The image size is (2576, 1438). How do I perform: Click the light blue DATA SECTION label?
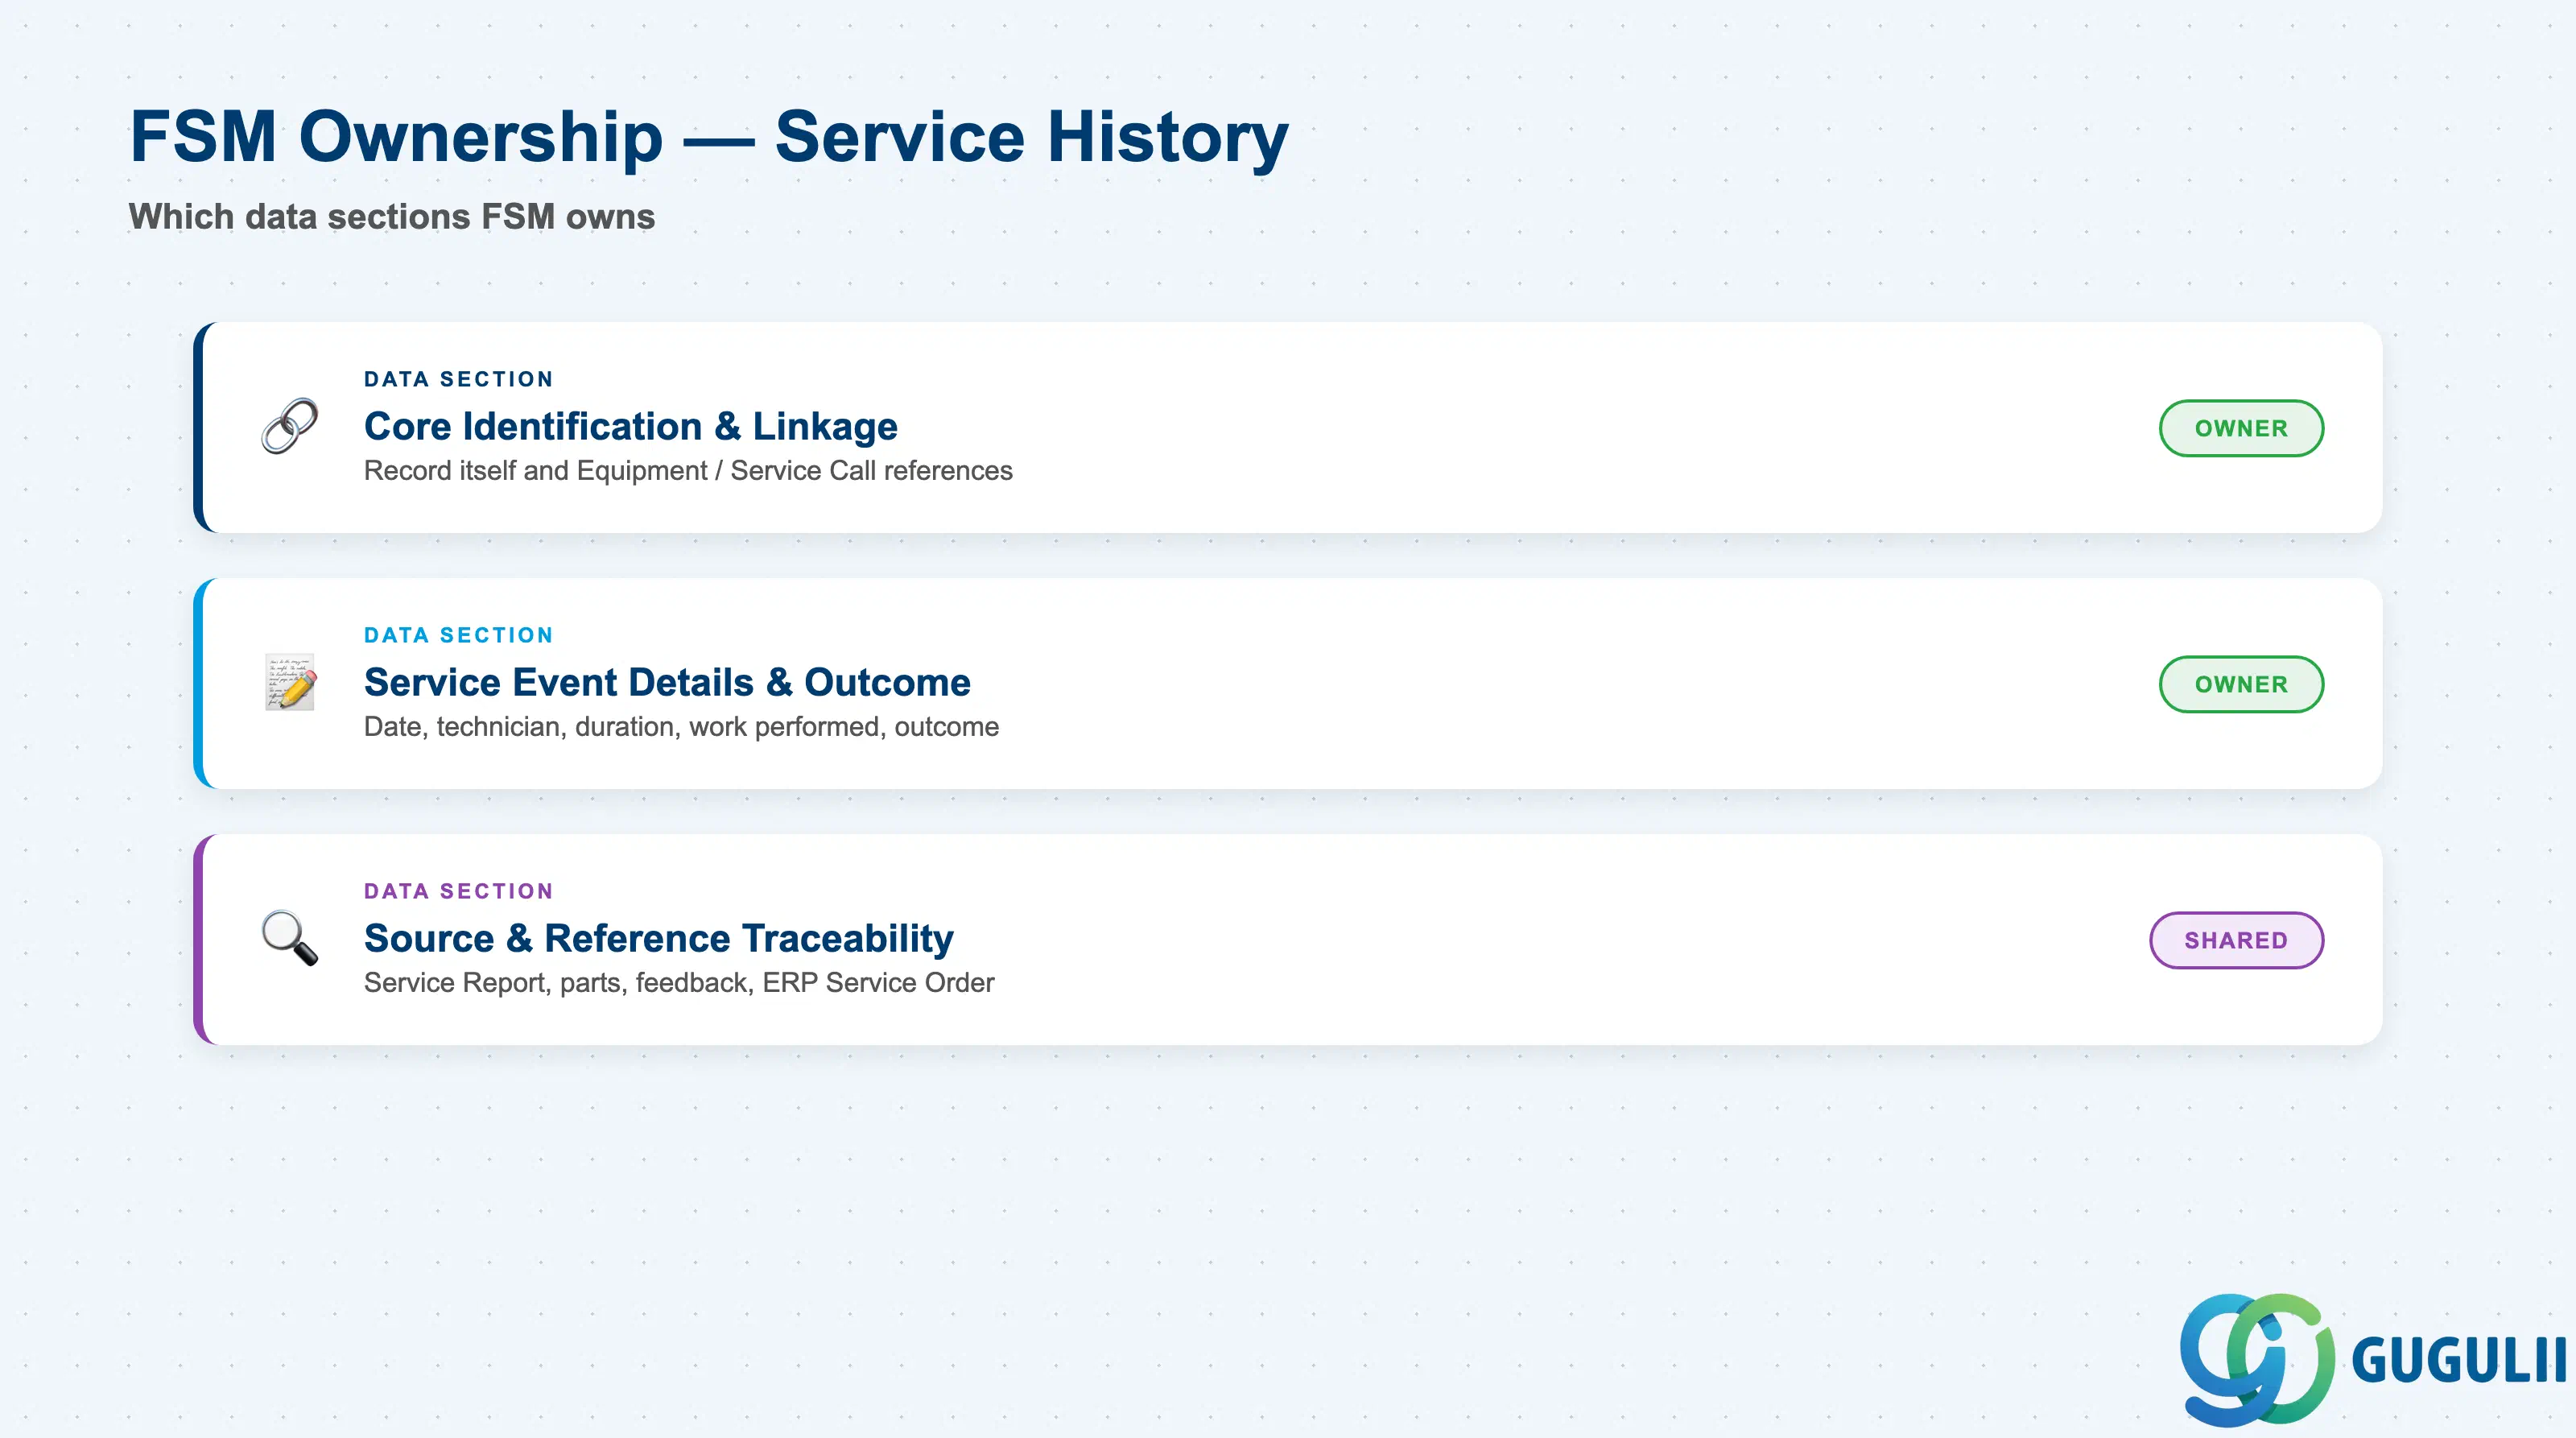pyautogui.click(x=459, y=635)
